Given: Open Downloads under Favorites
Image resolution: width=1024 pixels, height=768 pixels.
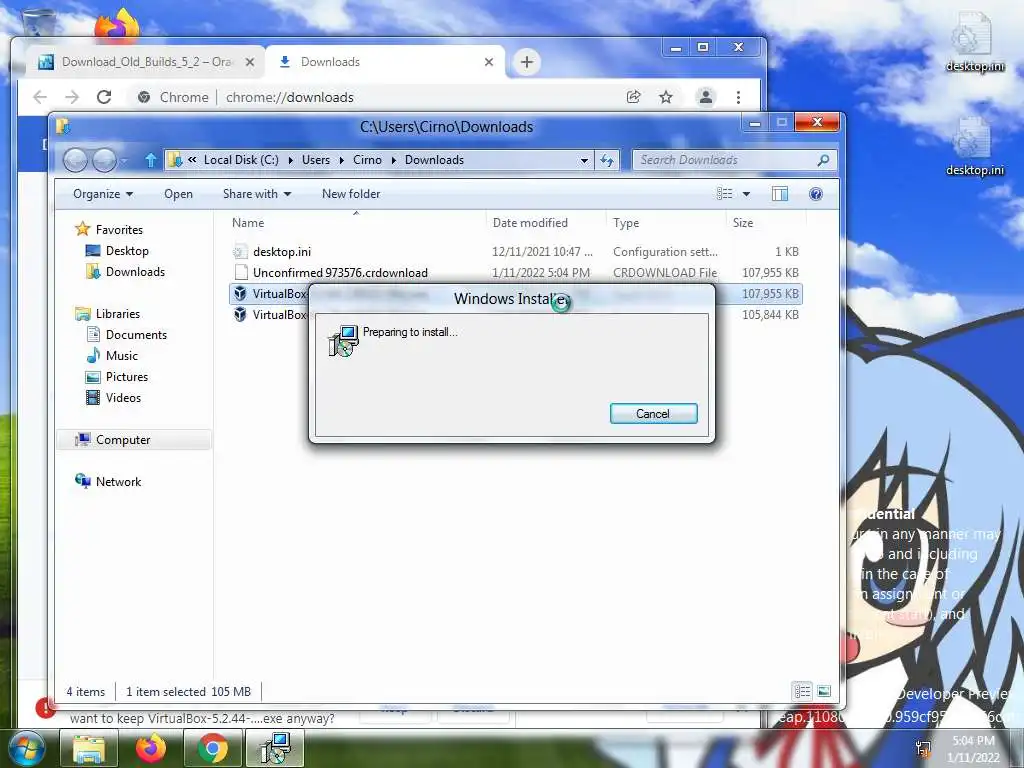Looking at the screenshot, I should click(135, 272).
